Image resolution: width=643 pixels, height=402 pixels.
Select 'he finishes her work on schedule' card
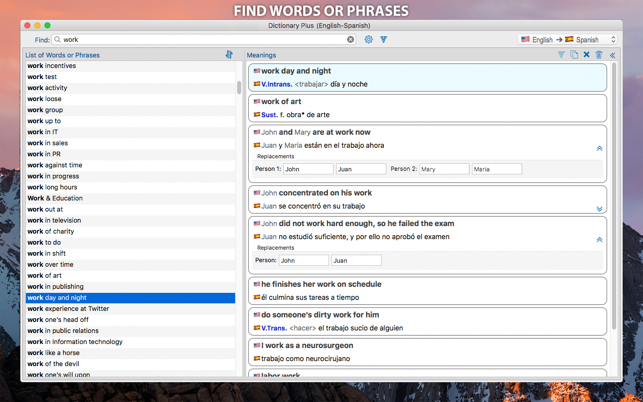pyautogui.click(x=427, y=291)
